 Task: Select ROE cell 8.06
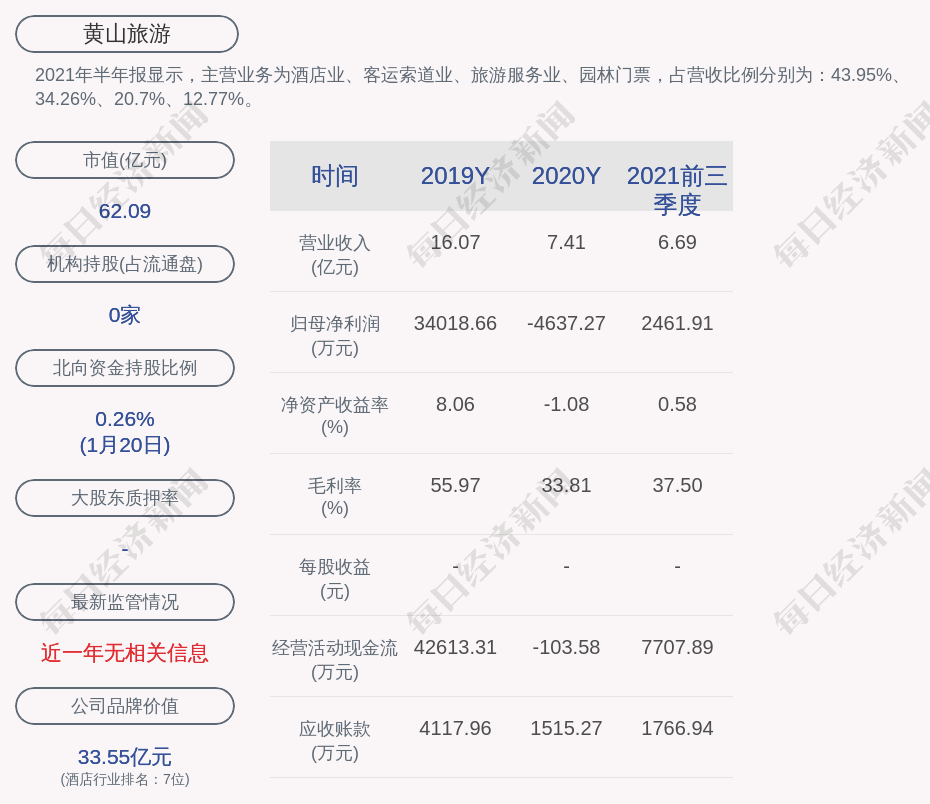455,404
